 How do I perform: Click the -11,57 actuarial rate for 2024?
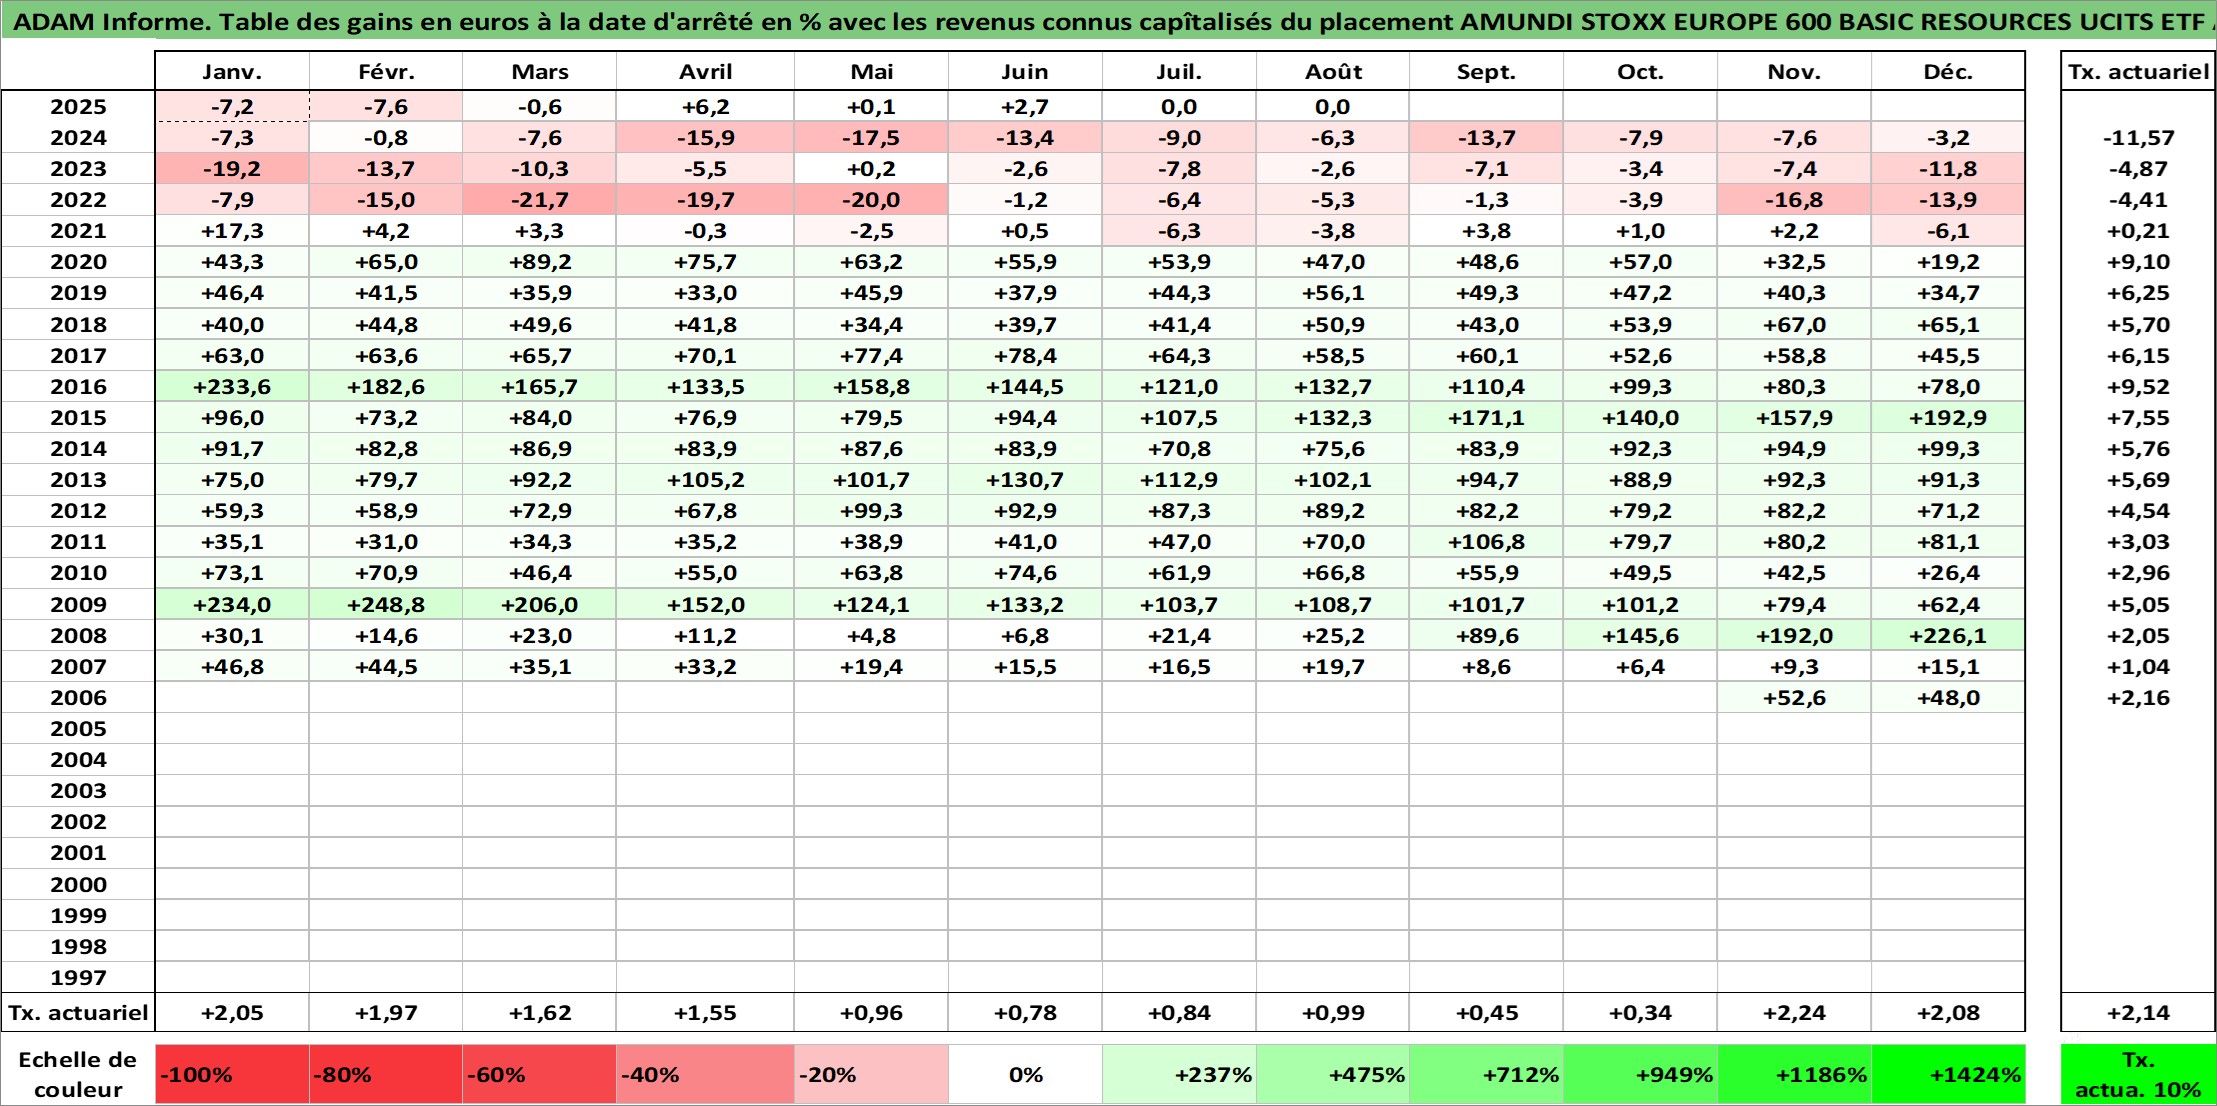2138,138
